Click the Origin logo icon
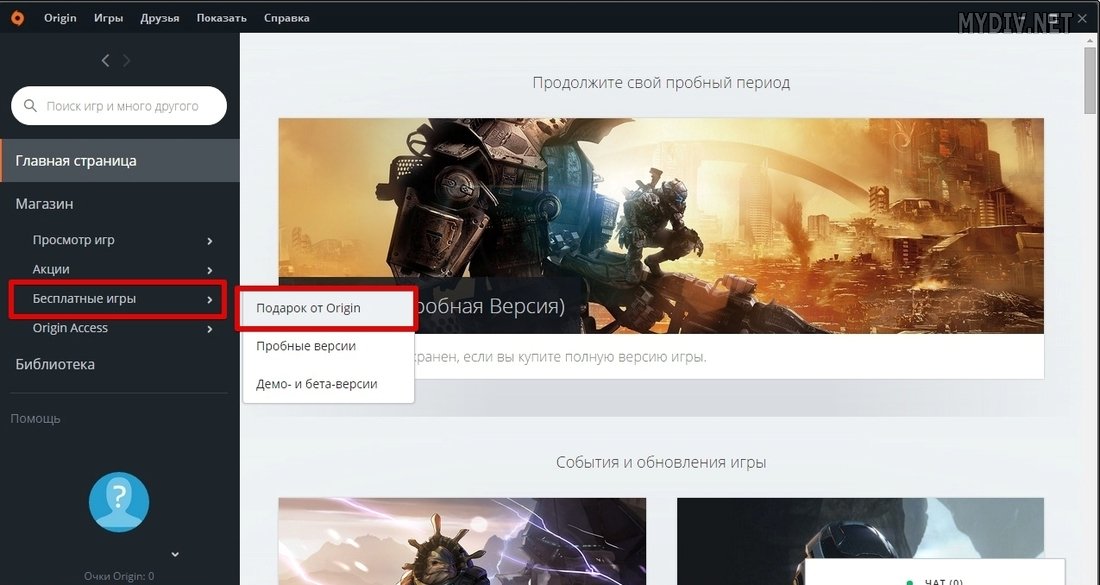The height and width of the screenshot is (585, 1100). click(18, 18)
